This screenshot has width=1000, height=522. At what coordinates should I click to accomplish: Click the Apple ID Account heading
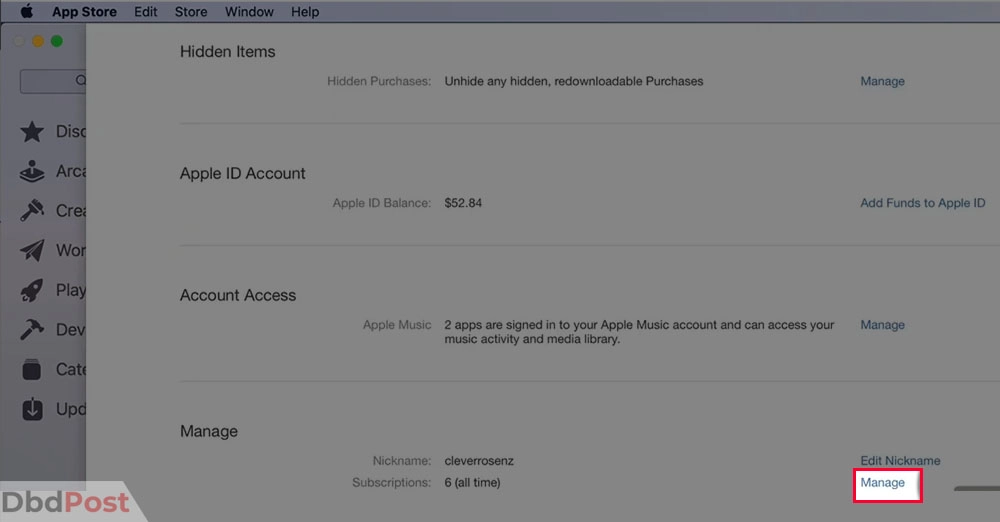(x=242, y=174)
